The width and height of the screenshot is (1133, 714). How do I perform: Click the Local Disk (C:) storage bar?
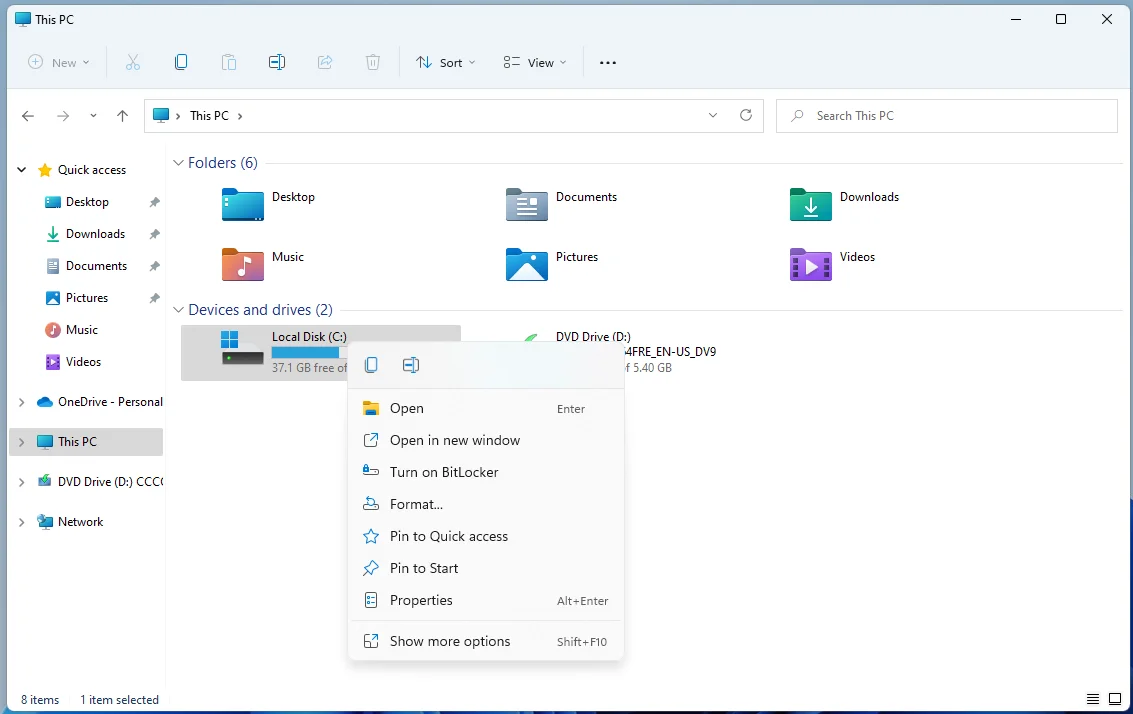307,352
